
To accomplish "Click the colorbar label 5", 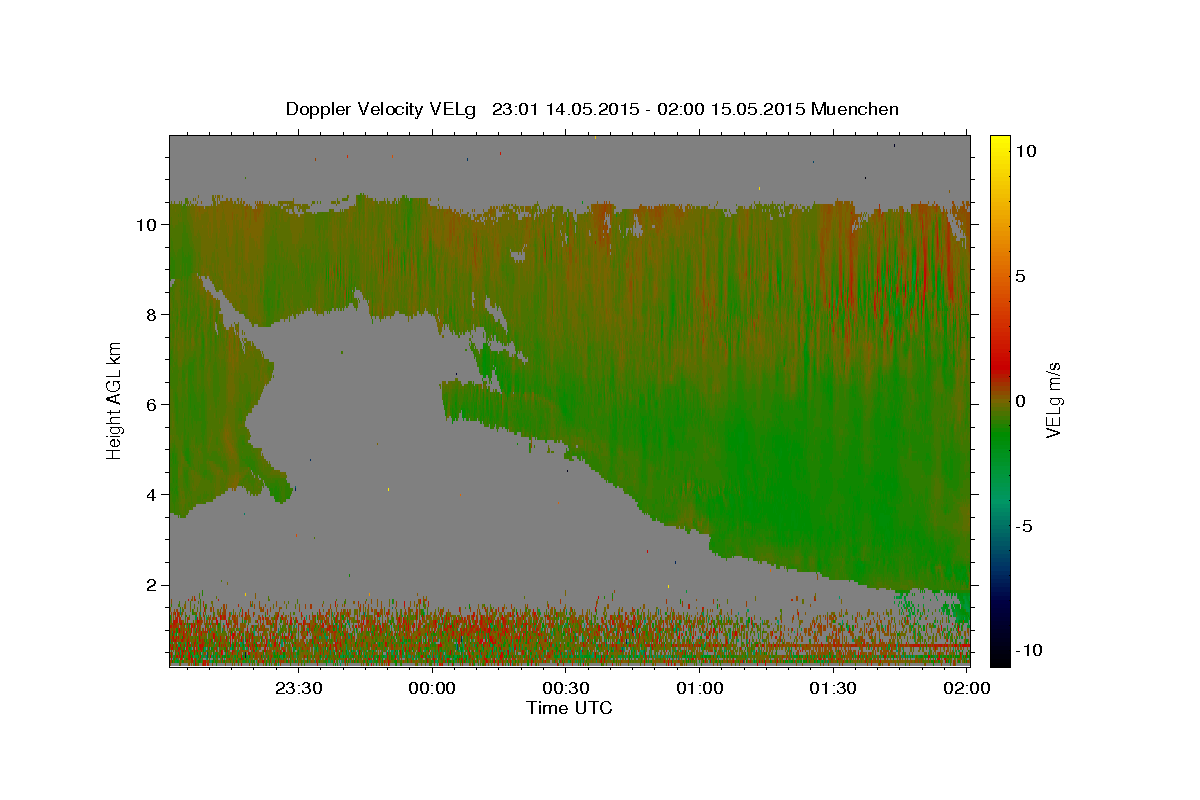I will [1022, 276].
